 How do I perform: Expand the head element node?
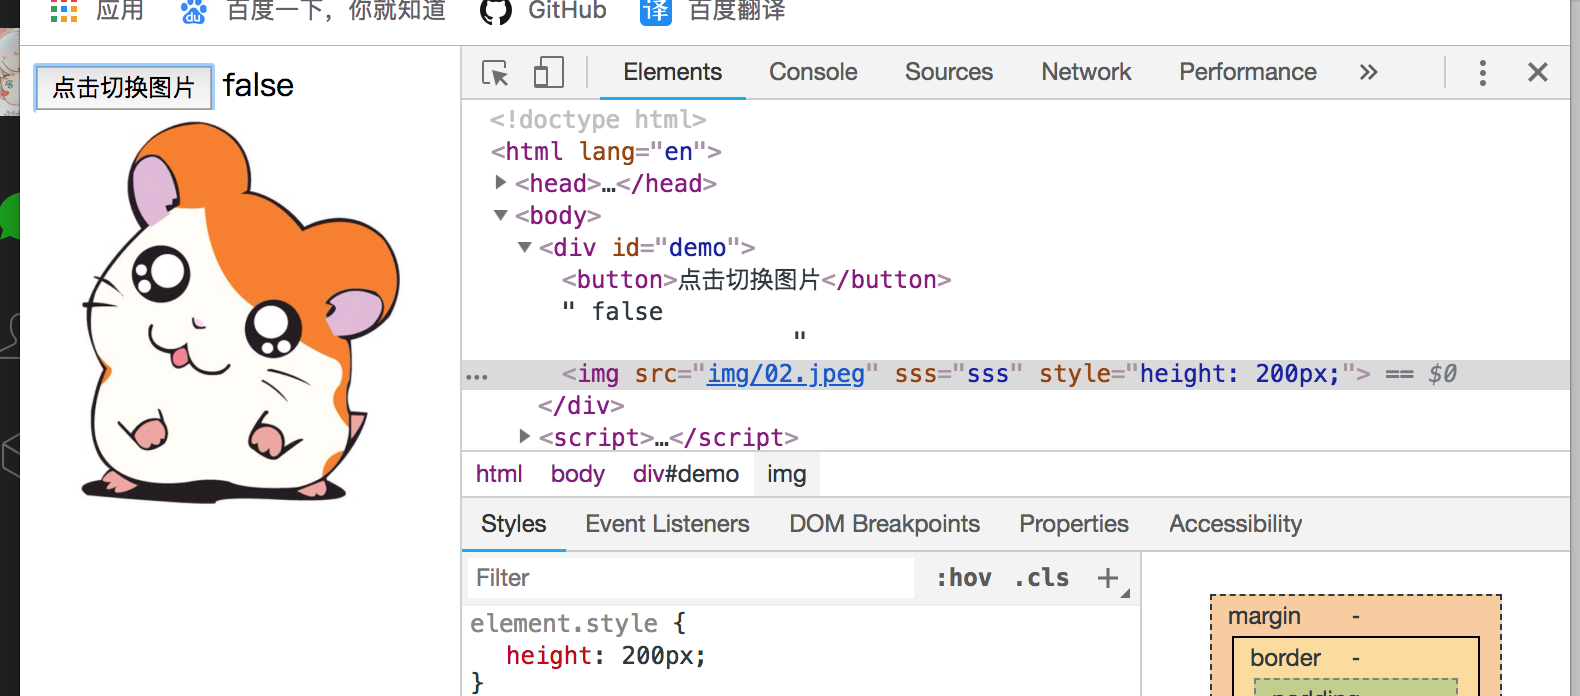(501, 182)
